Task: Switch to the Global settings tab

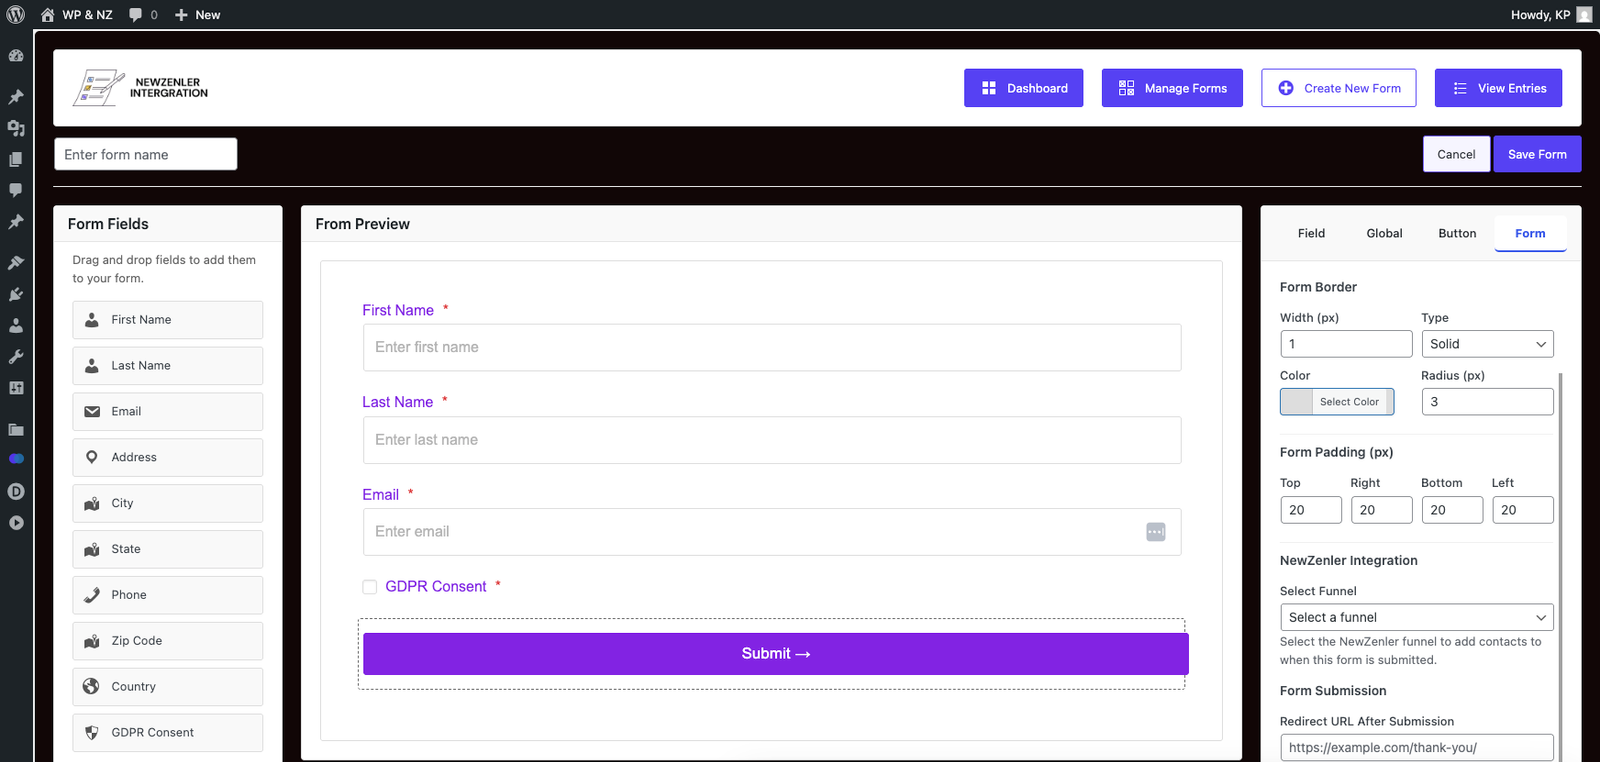Action: click(x=1384, y=233)
